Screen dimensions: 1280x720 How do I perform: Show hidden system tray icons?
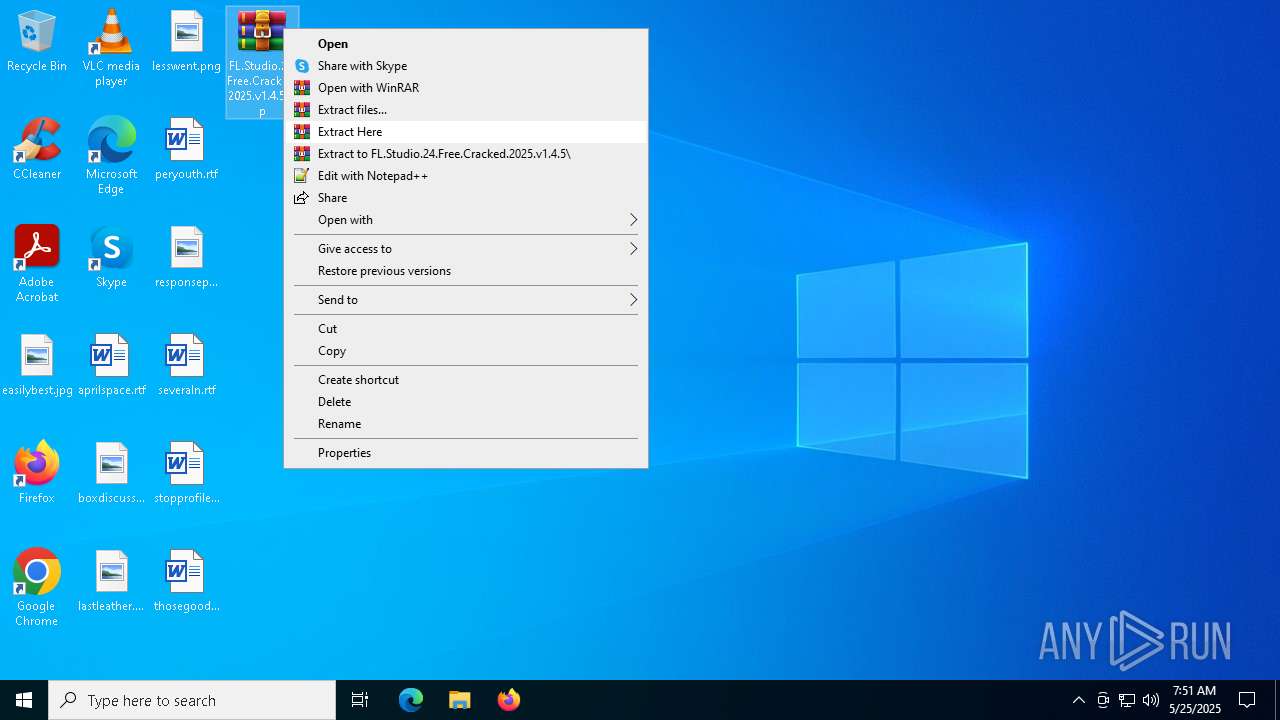coord(1078,700)
